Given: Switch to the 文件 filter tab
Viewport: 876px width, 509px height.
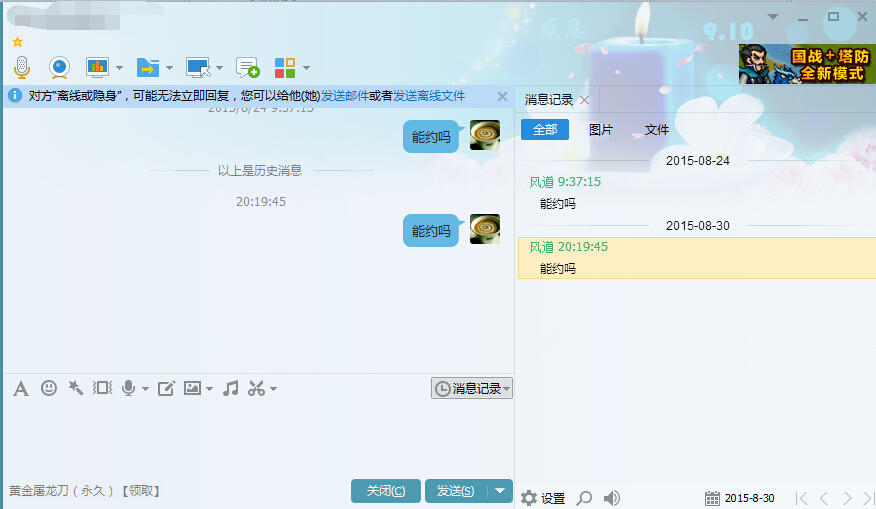Looking at the screenshot, I should pos(657,130).
